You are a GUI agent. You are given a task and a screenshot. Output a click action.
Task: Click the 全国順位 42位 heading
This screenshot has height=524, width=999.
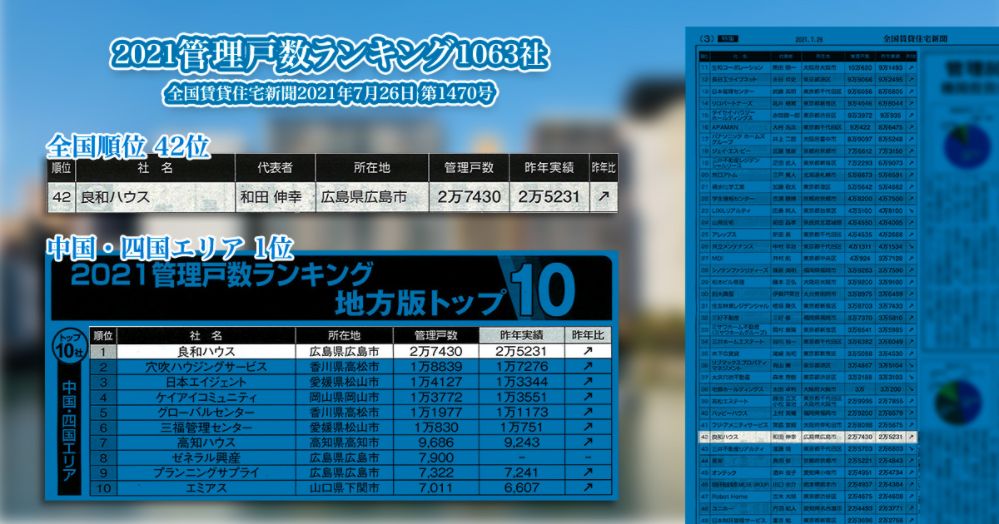coord(128,145)
